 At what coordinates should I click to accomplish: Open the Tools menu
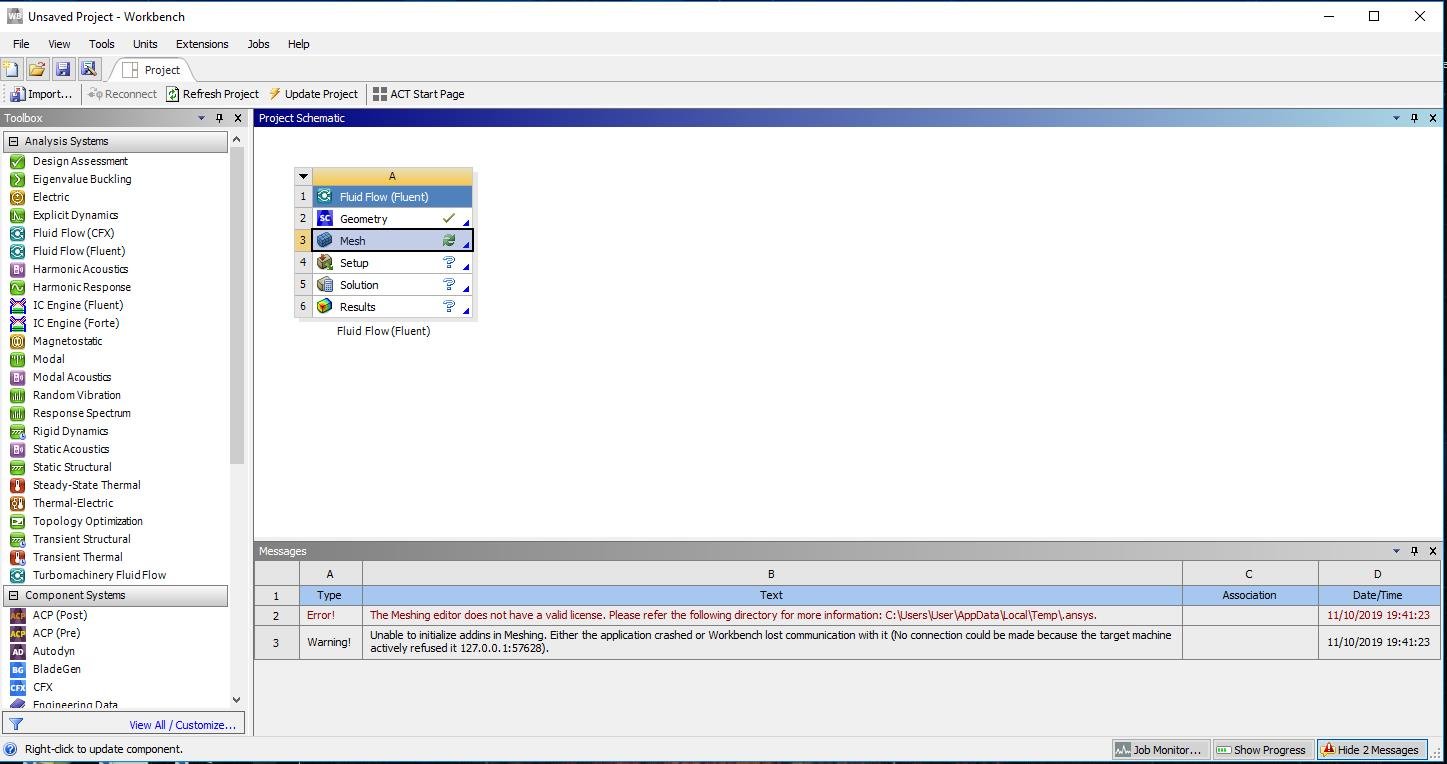click(x=101, y=44)
